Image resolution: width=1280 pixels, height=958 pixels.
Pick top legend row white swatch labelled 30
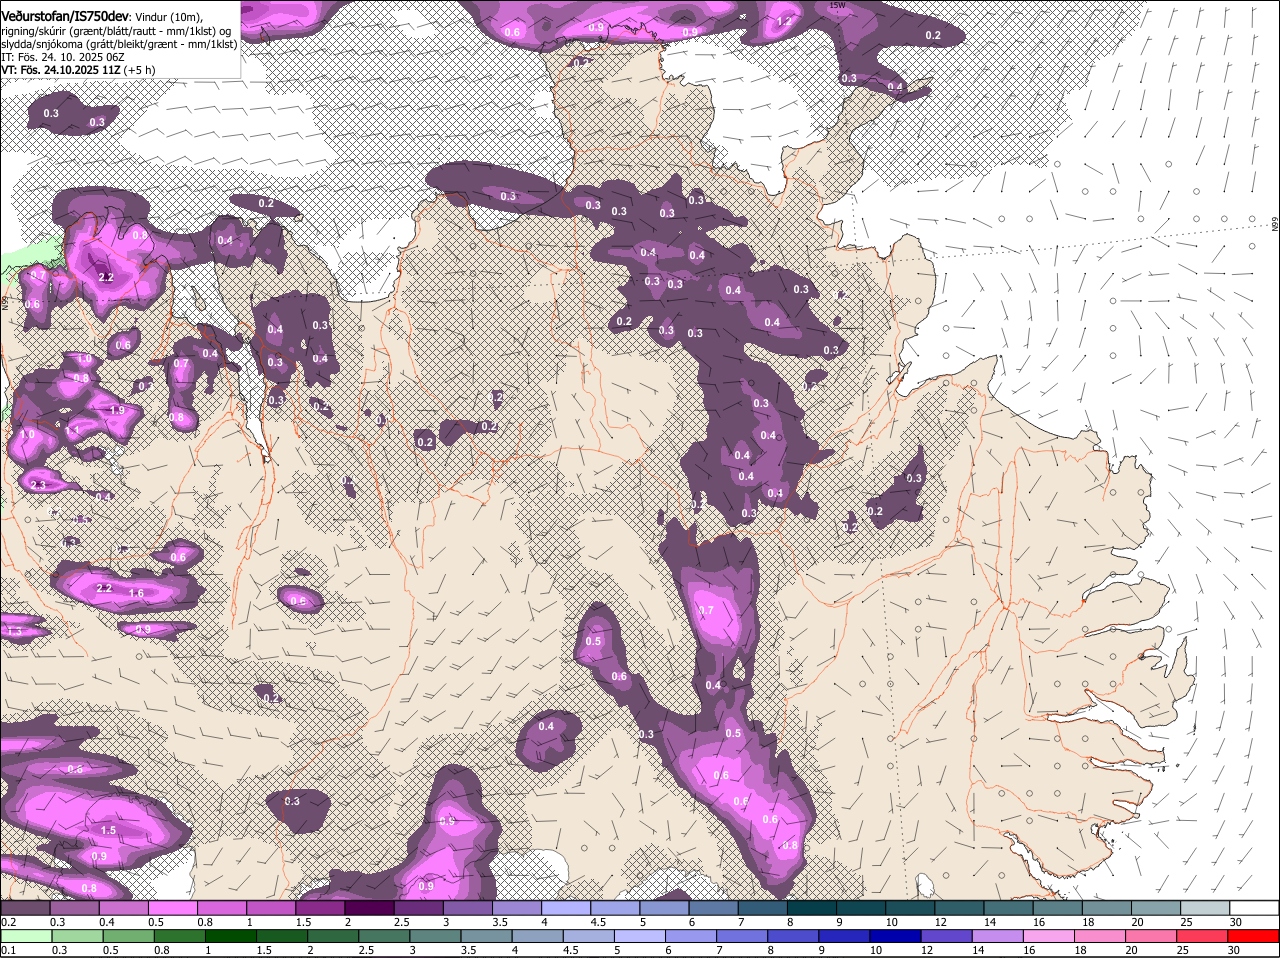1255,907
